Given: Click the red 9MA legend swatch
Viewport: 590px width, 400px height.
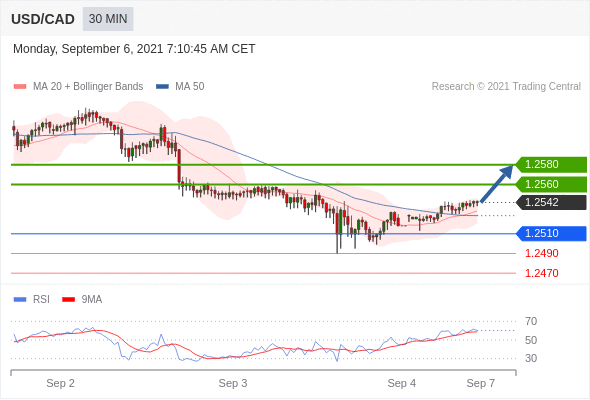Looking at the screenshot, I should [x=68, y=300].
